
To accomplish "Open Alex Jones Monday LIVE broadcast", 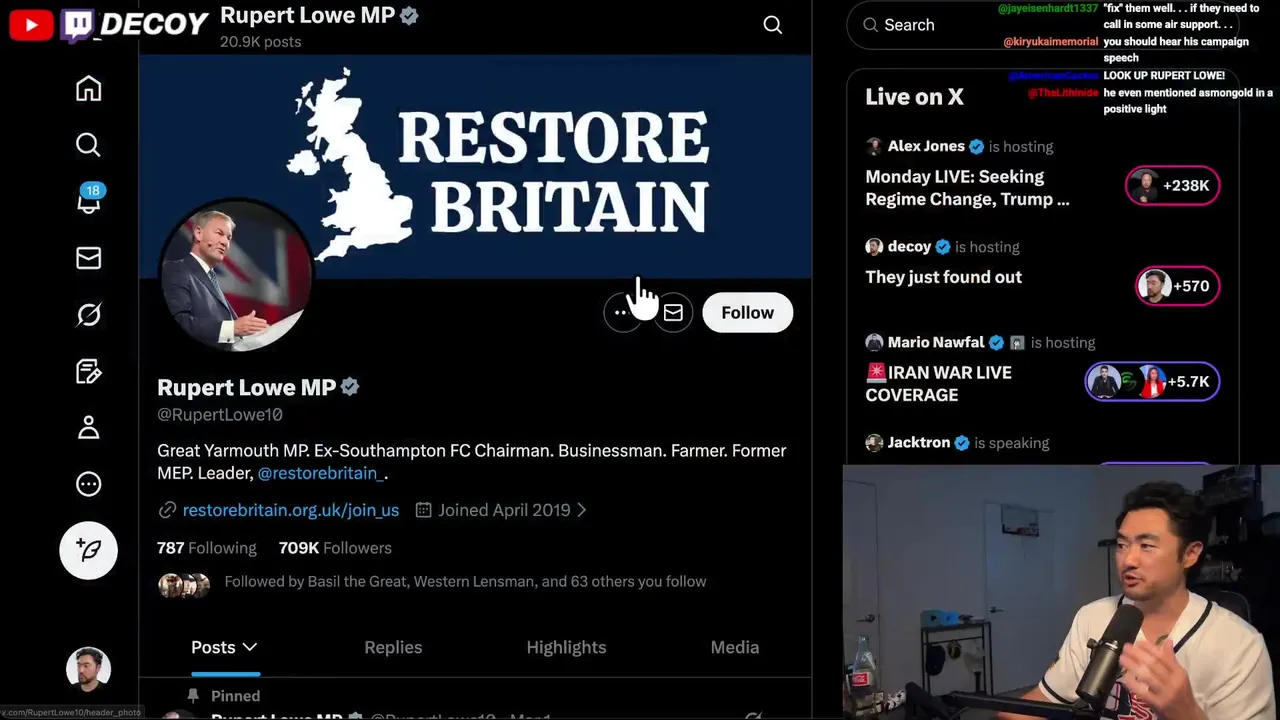I will (x=967, y=188).
